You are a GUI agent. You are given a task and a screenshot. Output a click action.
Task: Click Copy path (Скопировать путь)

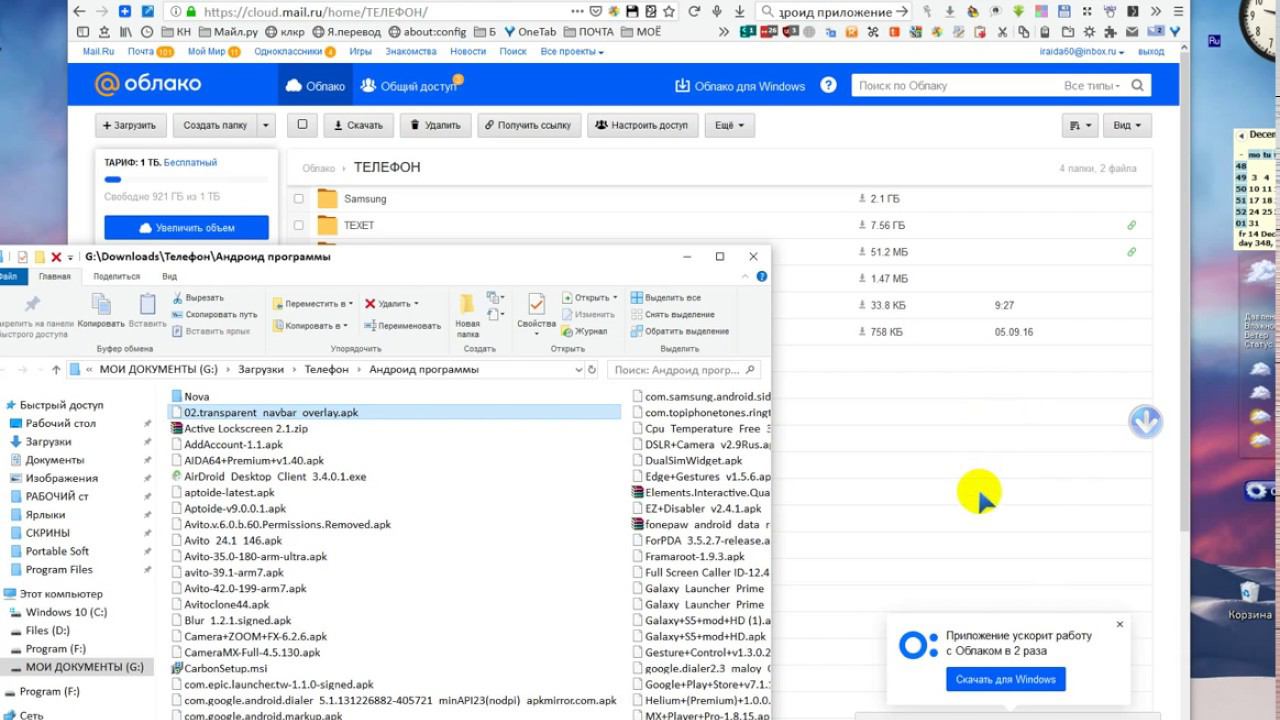pos(214,314)
